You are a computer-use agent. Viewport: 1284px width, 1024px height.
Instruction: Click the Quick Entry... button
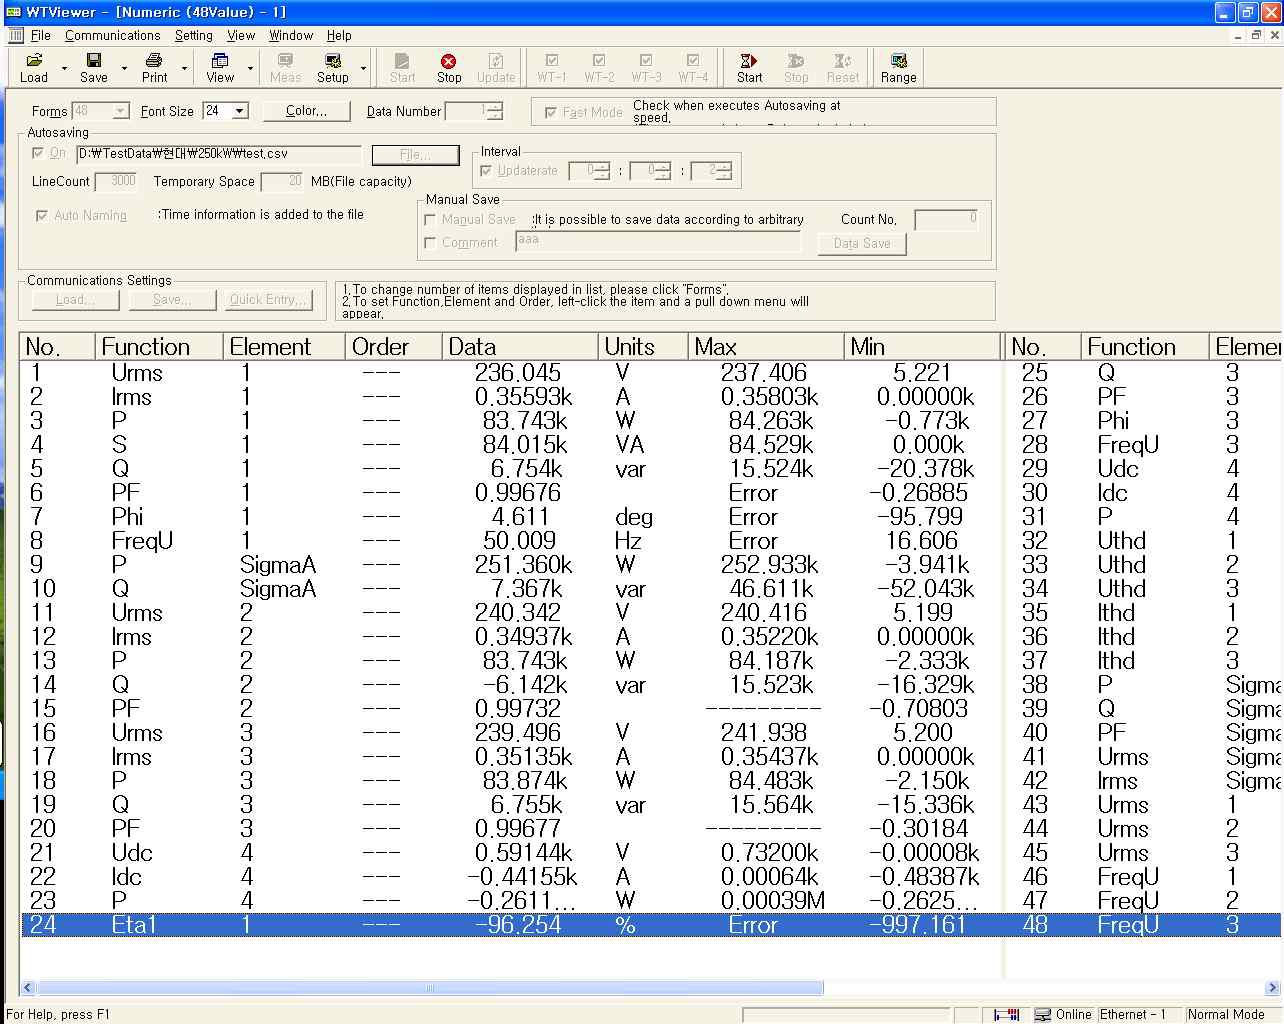coord(268,299)
